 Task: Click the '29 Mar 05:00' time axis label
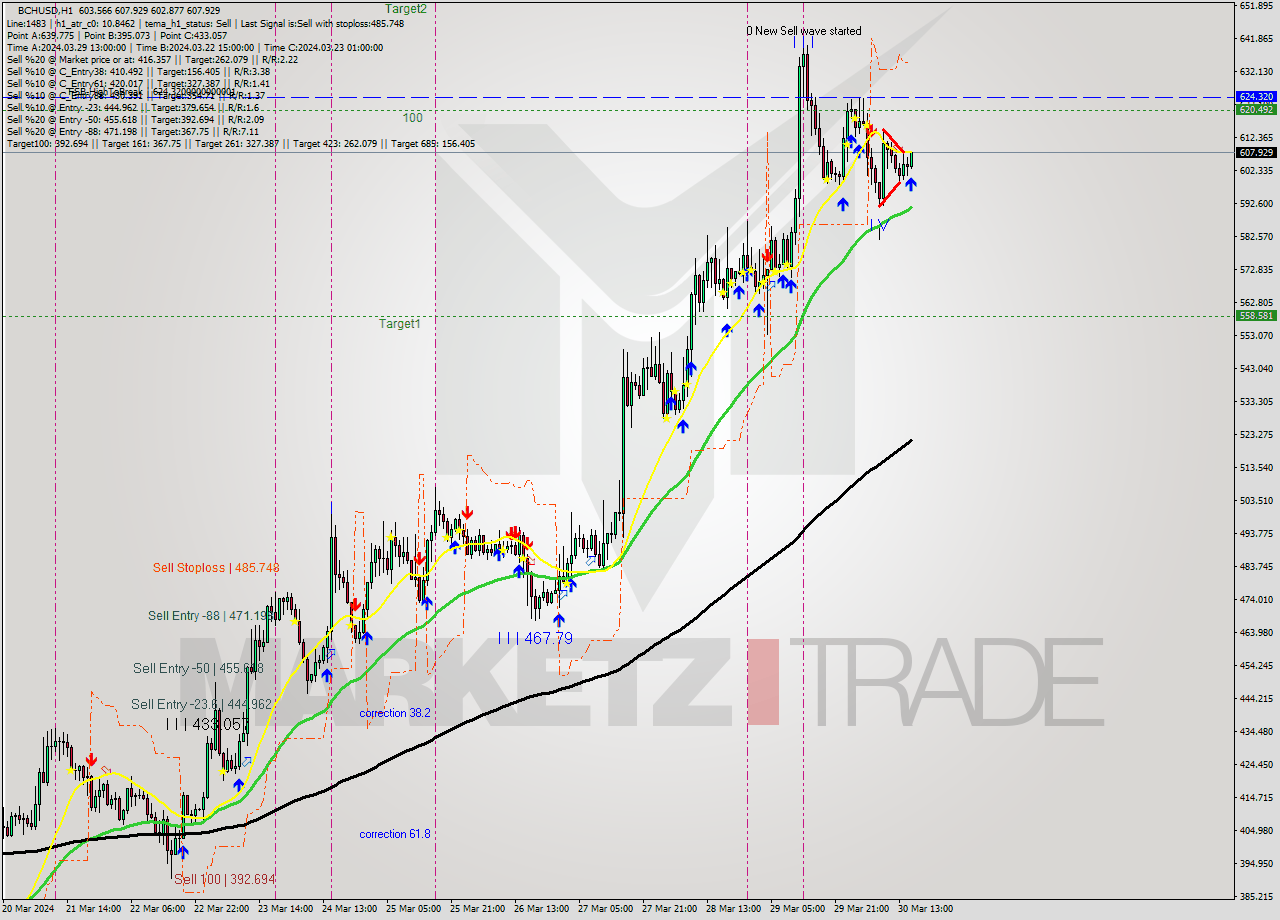(797, 909)
